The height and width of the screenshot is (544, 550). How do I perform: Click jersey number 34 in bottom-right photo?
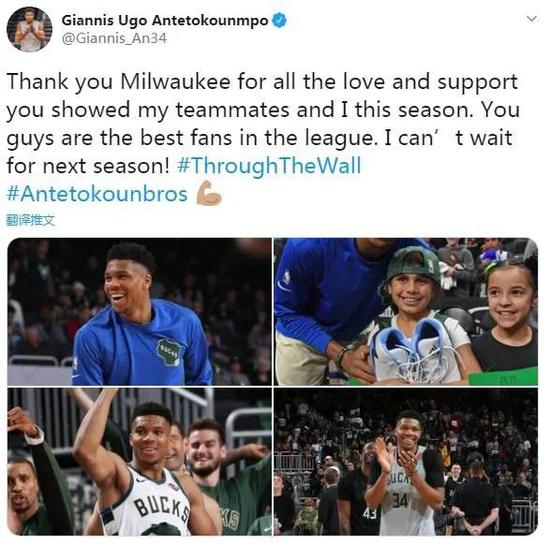point(400,500)
